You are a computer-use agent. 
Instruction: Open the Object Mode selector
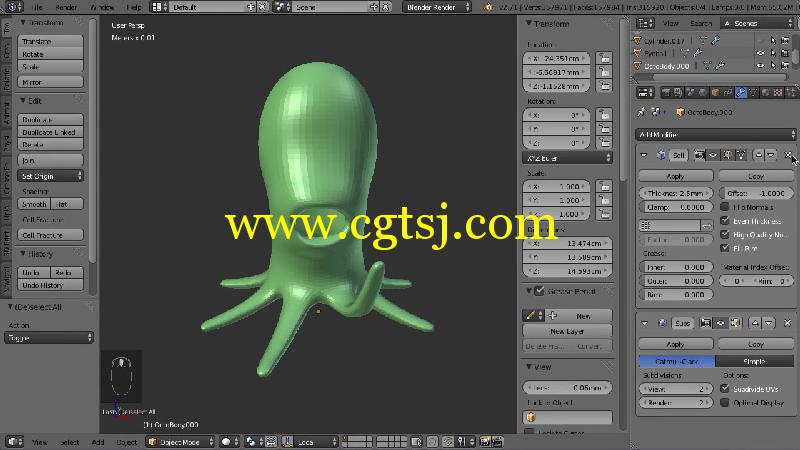[180, 442]
